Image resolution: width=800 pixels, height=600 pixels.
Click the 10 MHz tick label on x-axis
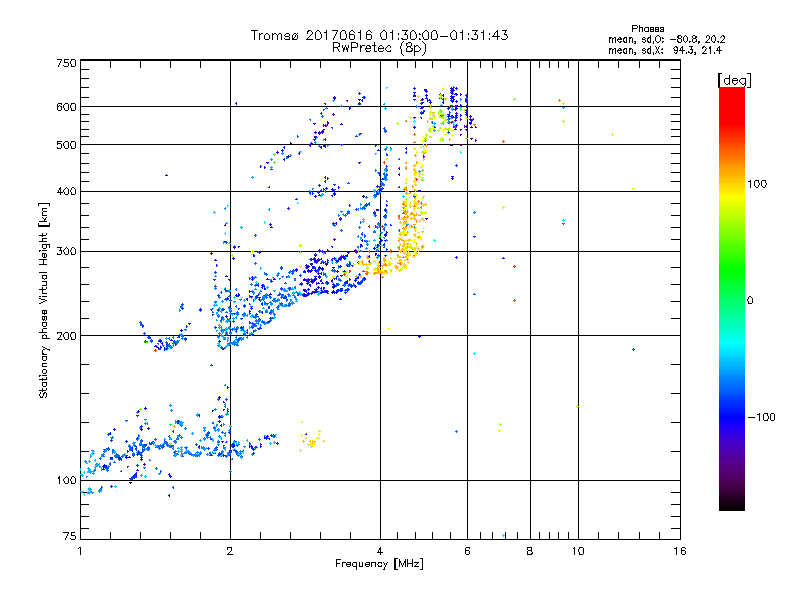(577, 551)
